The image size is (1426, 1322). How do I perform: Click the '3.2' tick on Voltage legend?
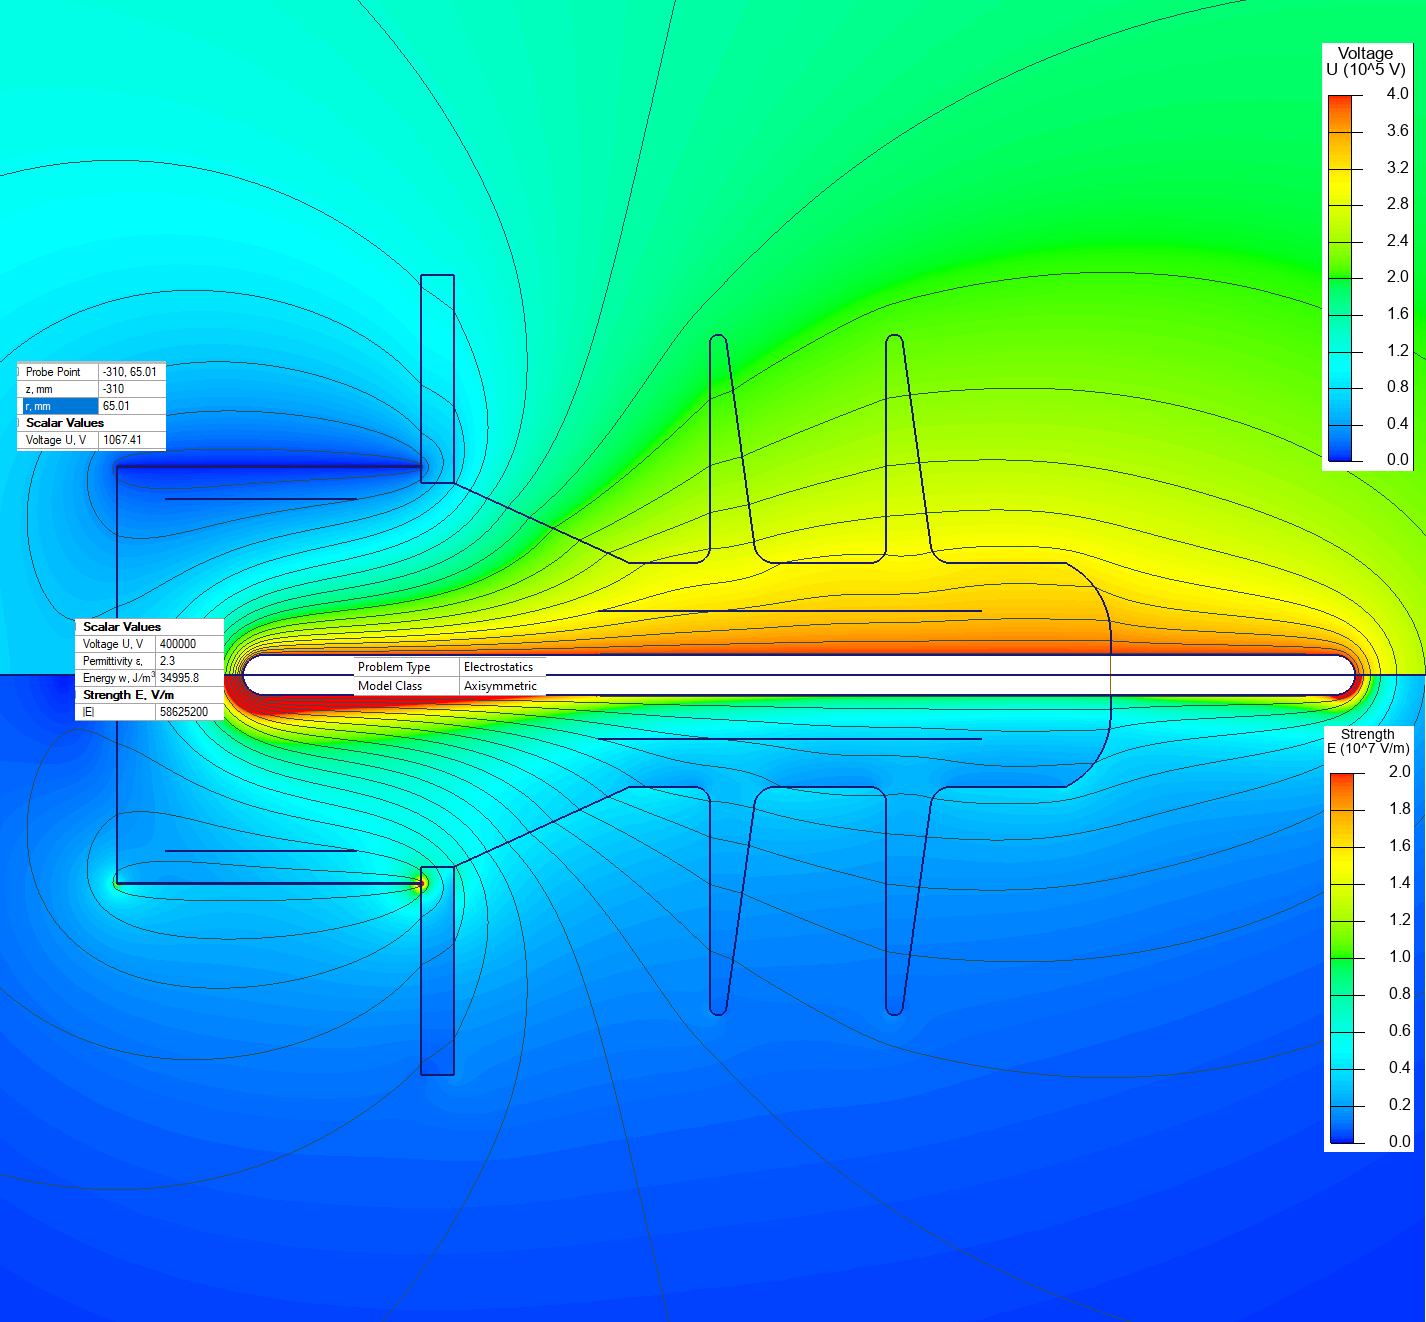1397,167
